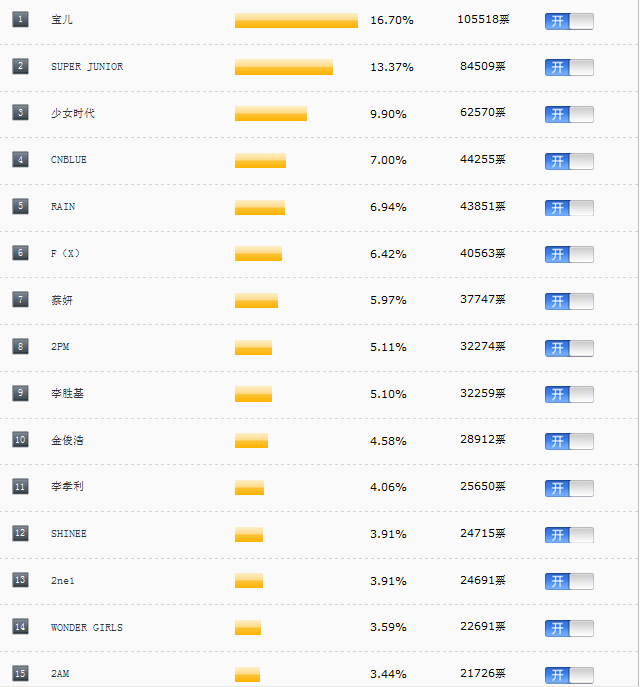Click the 6.42% percentage for F(X)
This screenshot has width=640, height=687.
(x=388, y=254)
